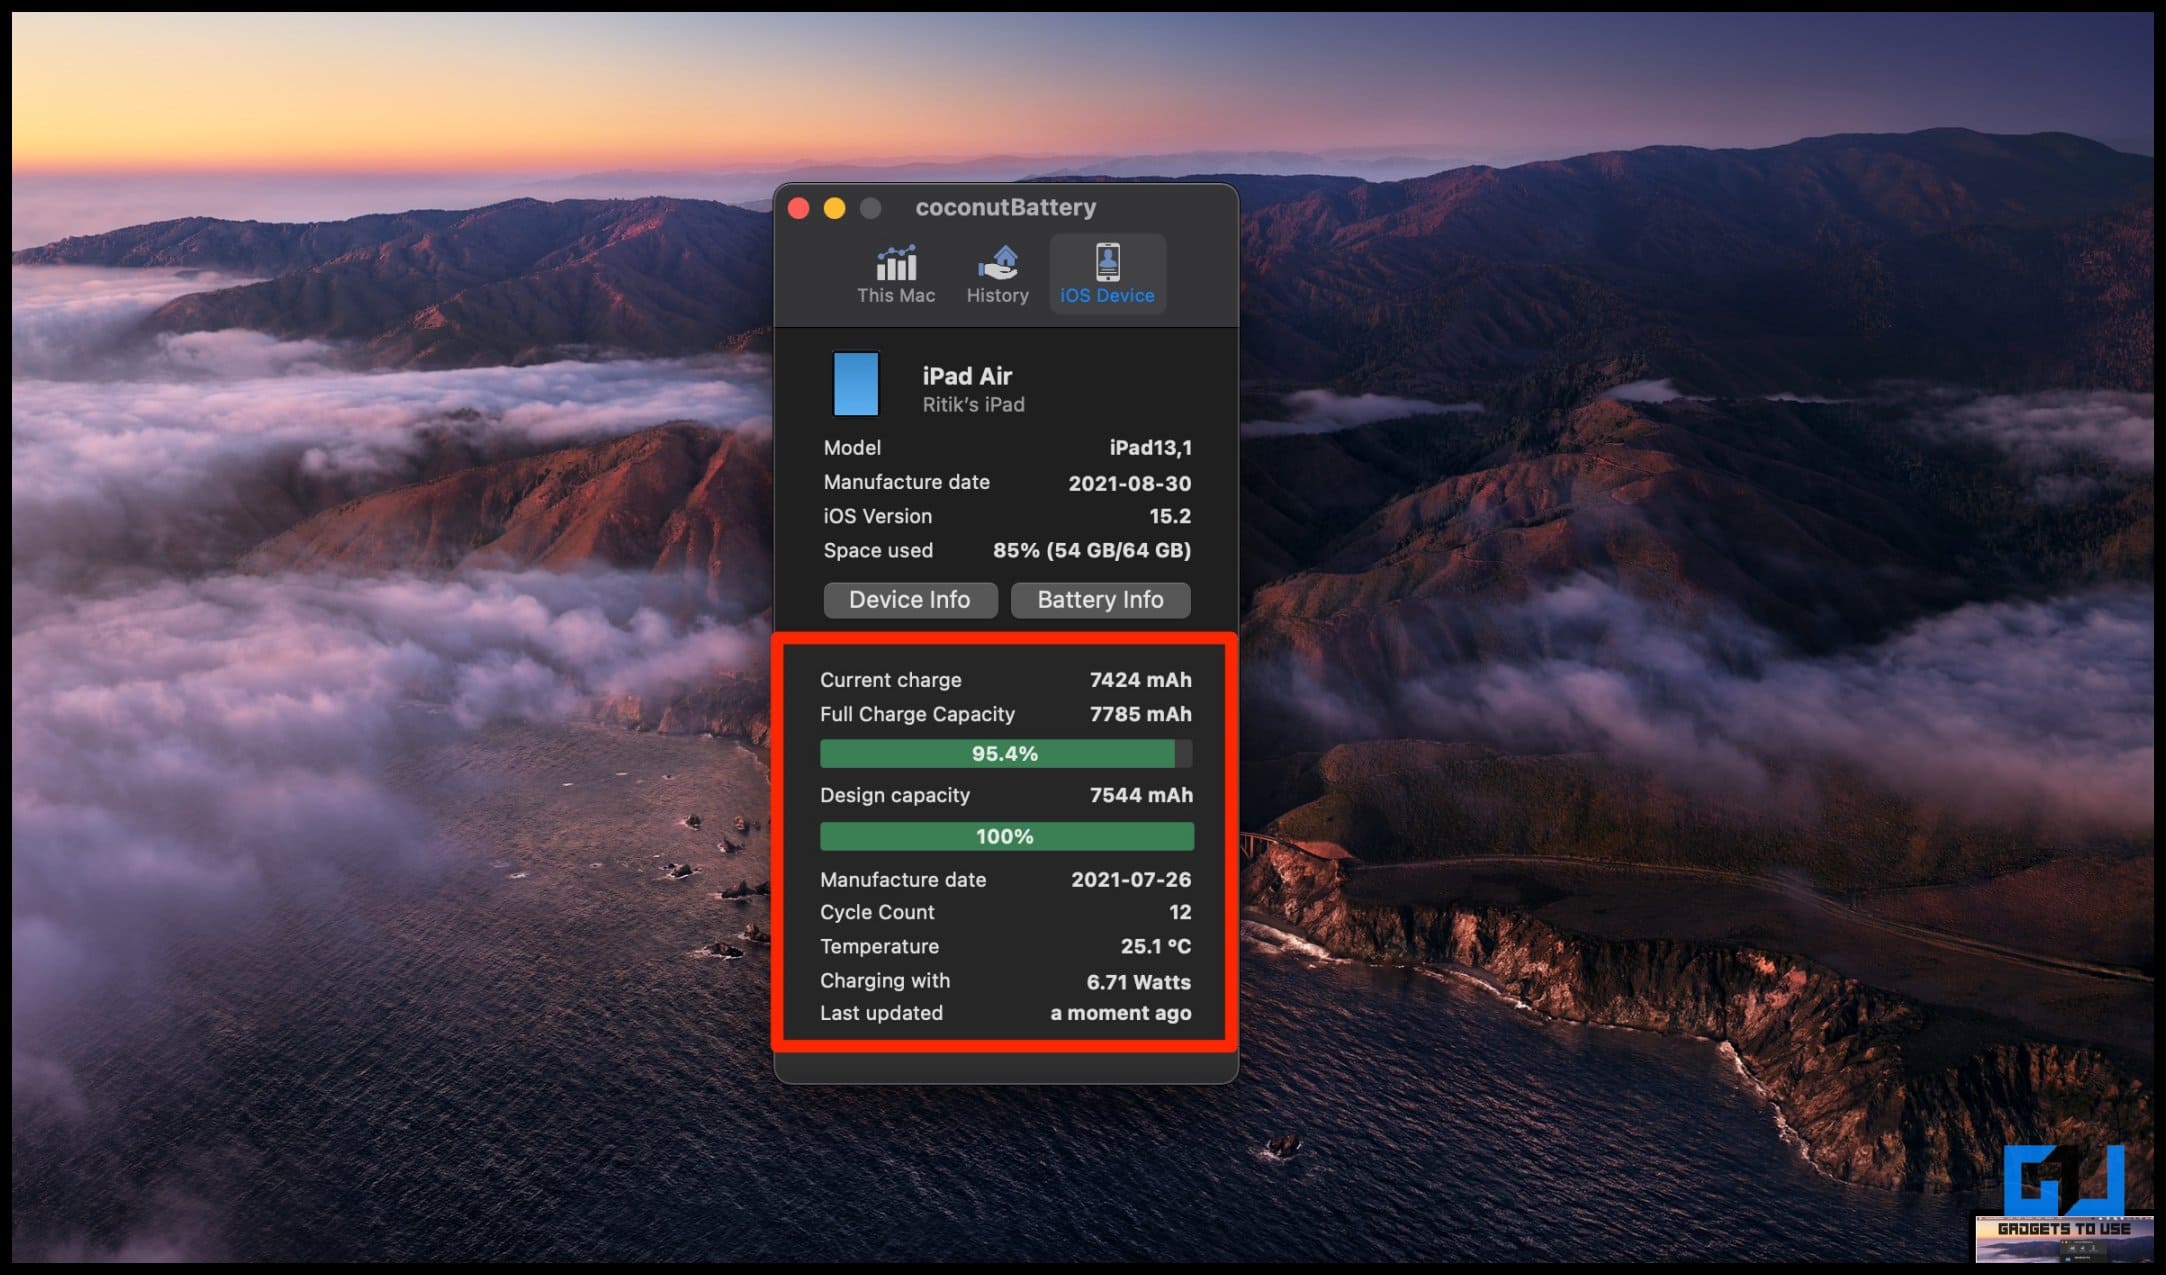Image resolution: width=2166 pixels, height=1275 pixels.
Task: Click the Battery Info button
Action: tap(1099, 600)
